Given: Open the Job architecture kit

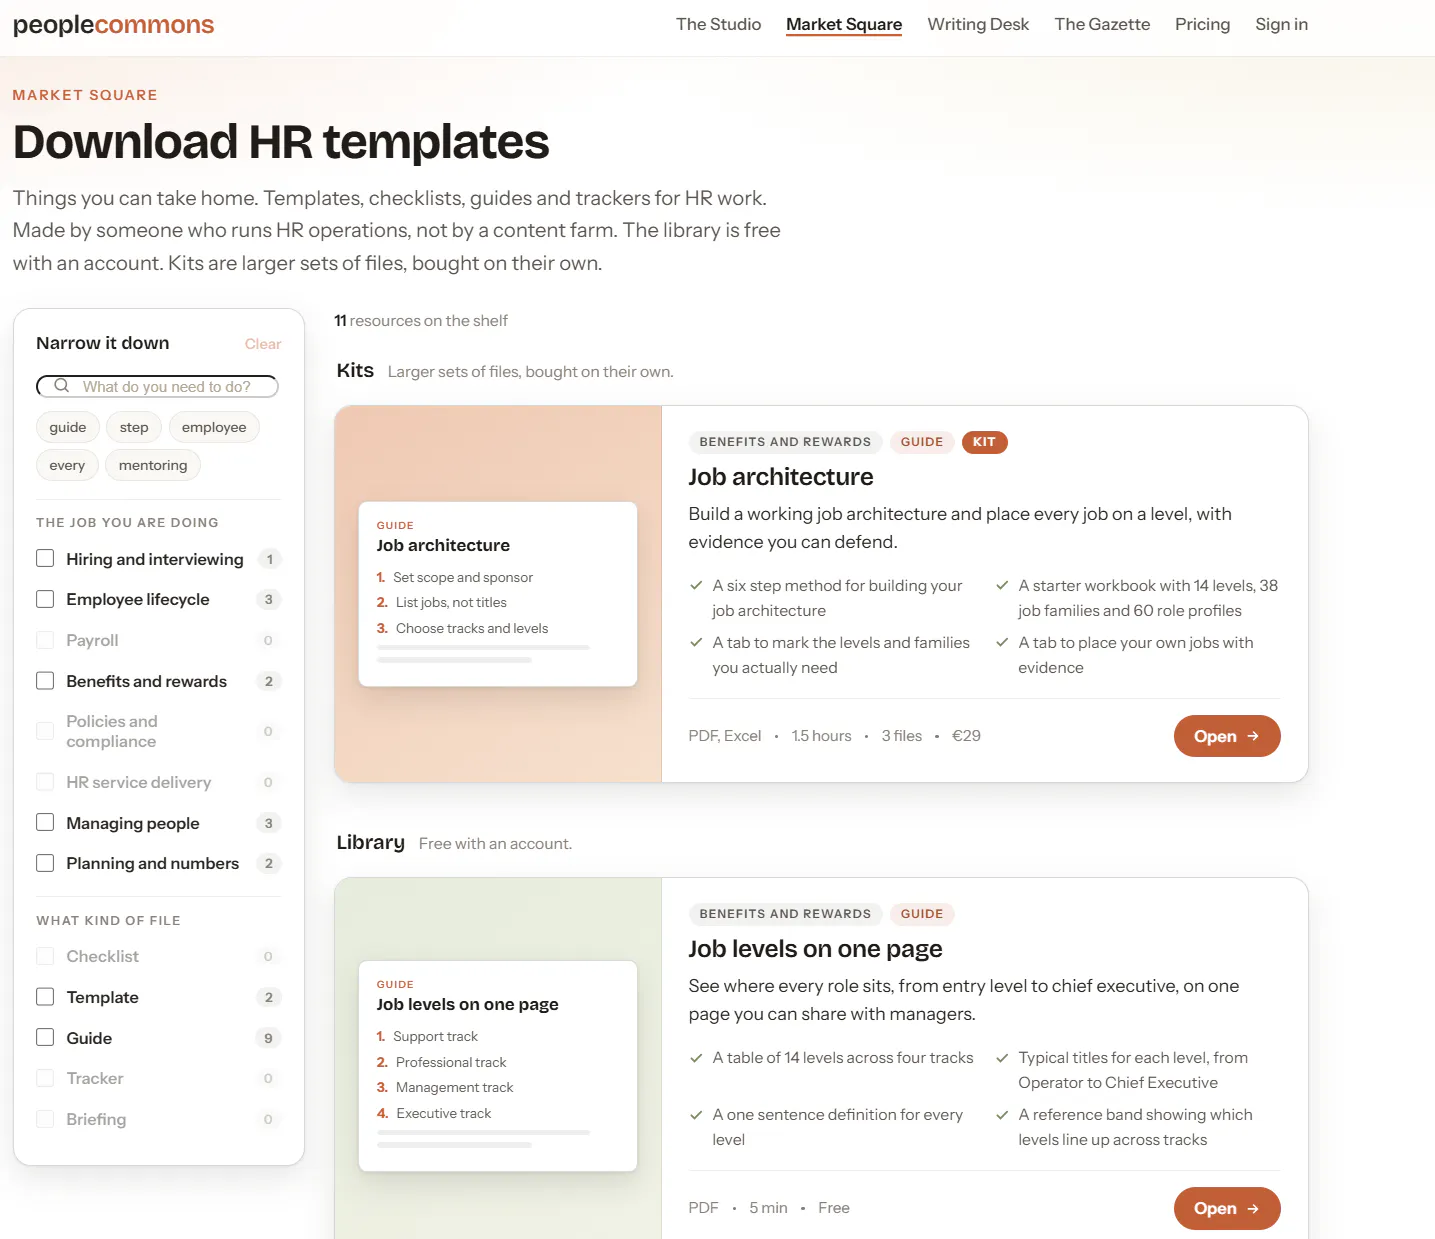Looking at the screenshot, I should point(1227,736).
